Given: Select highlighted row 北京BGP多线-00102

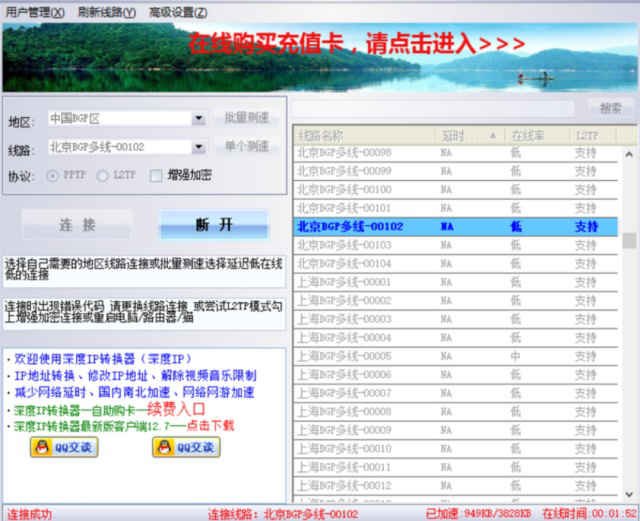Looking at the screenshot, I should pyautogui.click(x=456, y=227).
